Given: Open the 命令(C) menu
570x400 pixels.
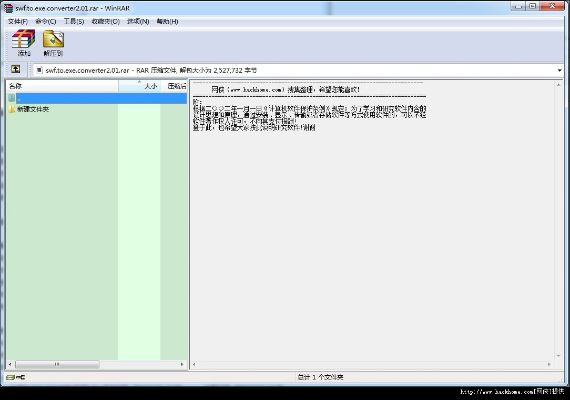Looking at the screenshot, I should (x=45, y=21).
